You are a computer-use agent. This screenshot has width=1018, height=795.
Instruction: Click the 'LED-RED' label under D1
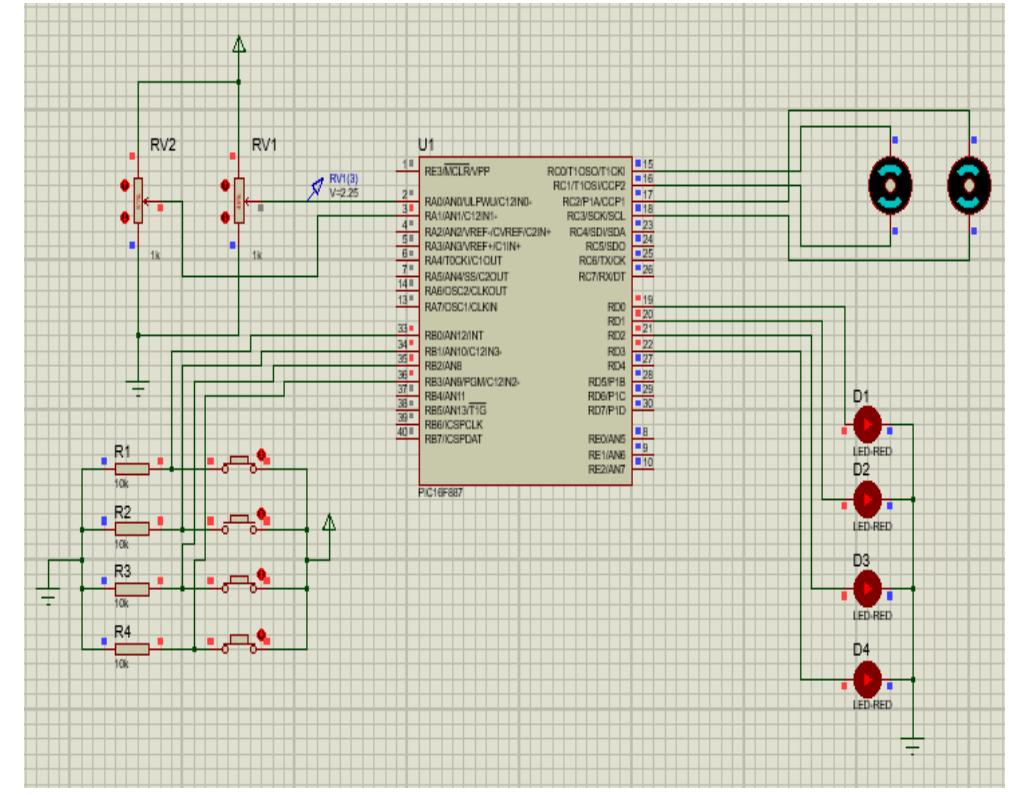[872, 451]
